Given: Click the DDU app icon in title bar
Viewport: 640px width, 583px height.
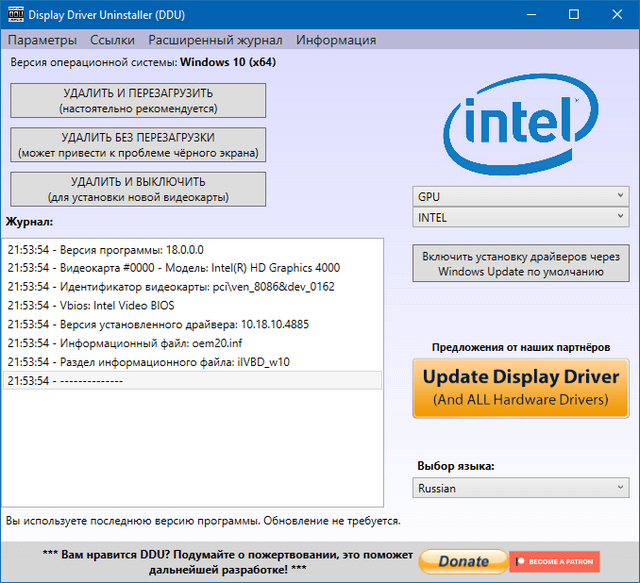Looking at the screenshot, I should tap(14, 15).
